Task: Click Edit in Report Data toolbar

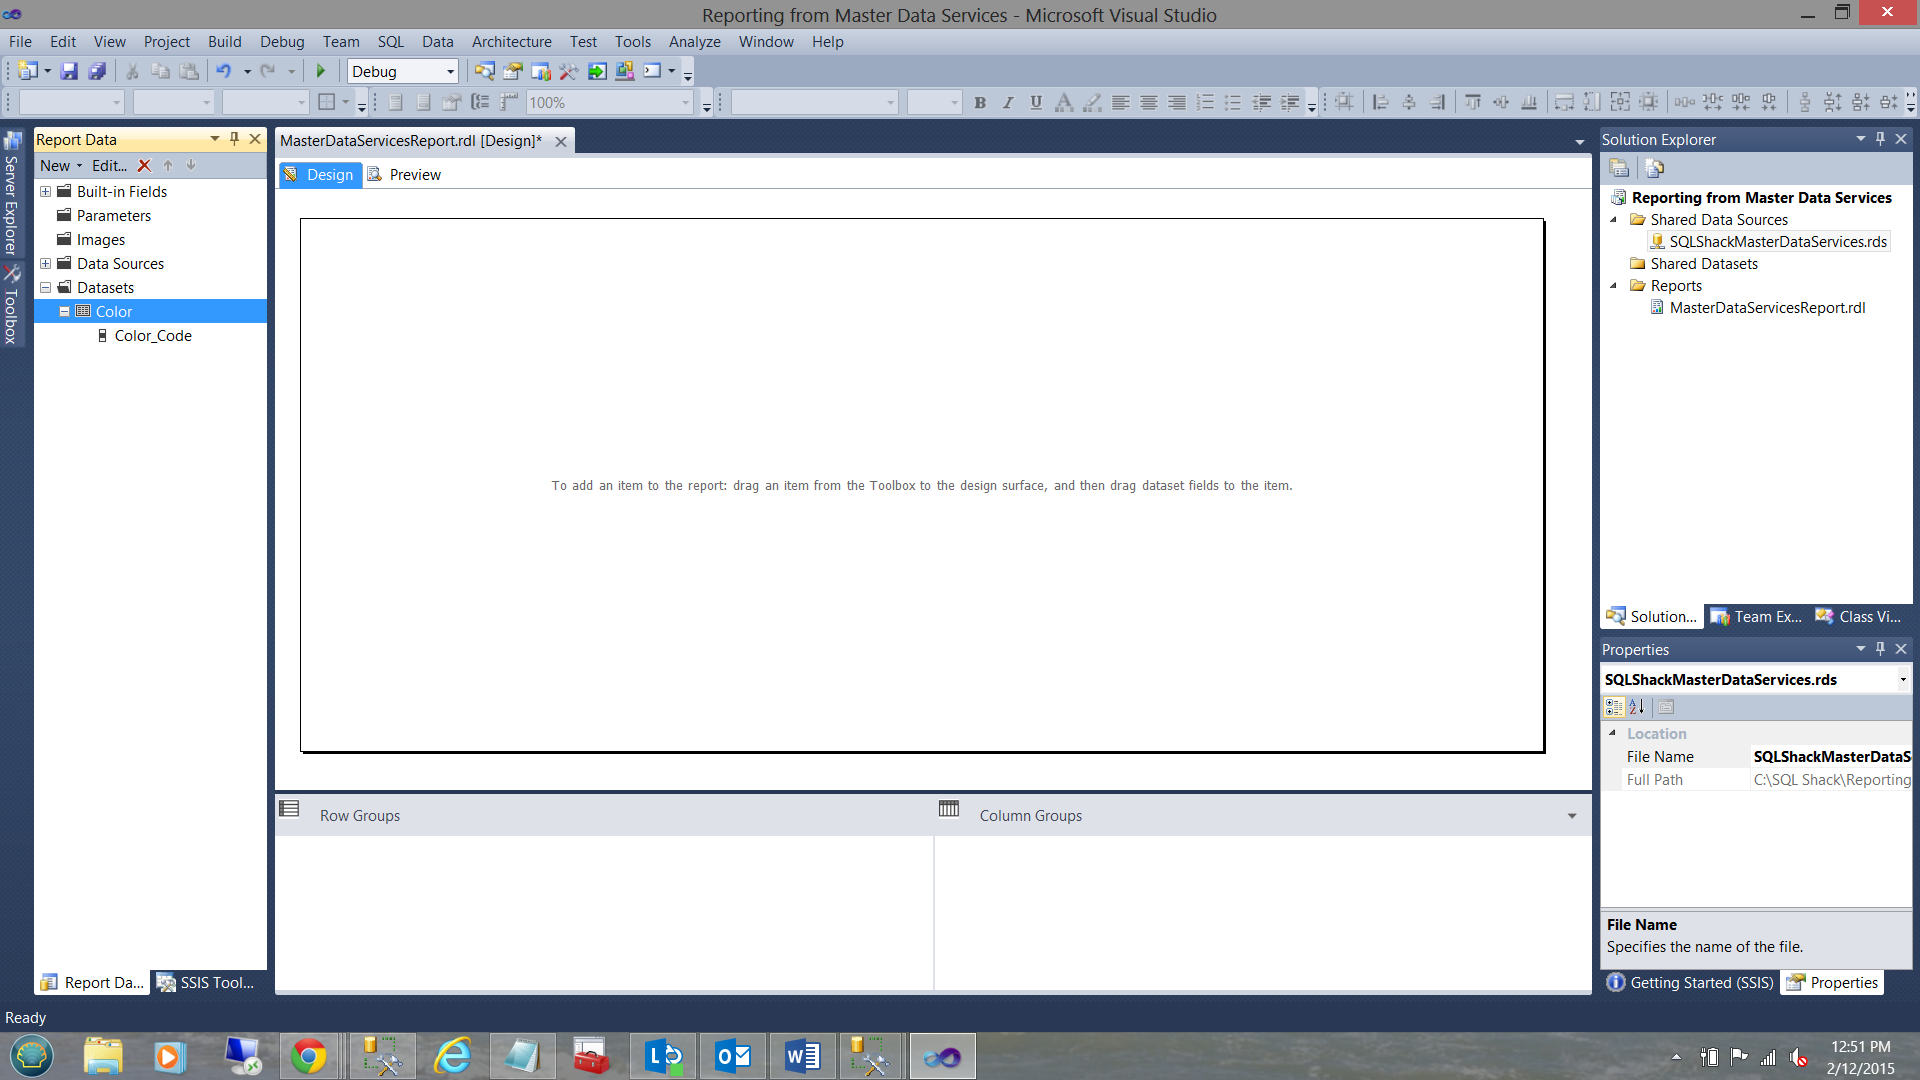Action: (x=109, y=166)
